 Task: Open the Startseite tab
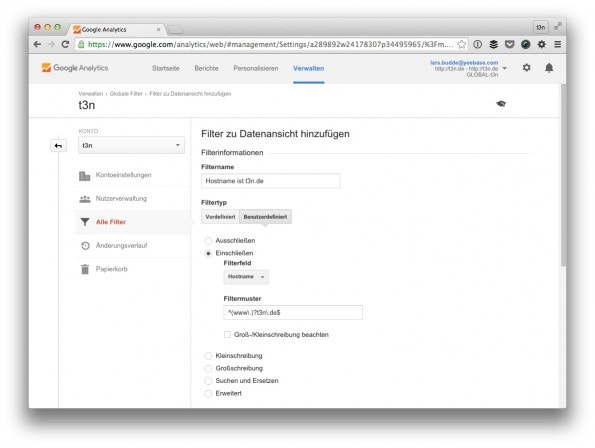click(x=165, y=68)
